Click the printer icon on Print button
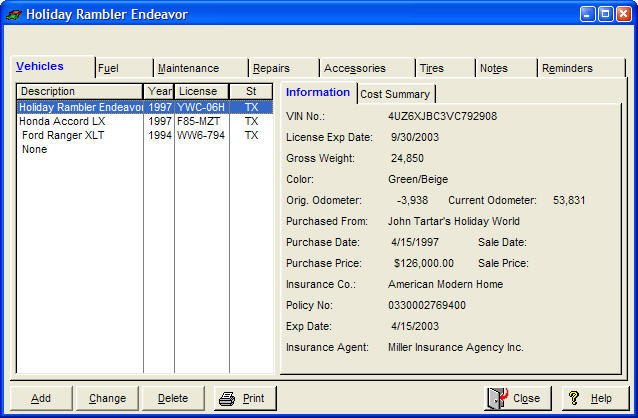This screenshot has width=638, height=418. coord(227,398)
